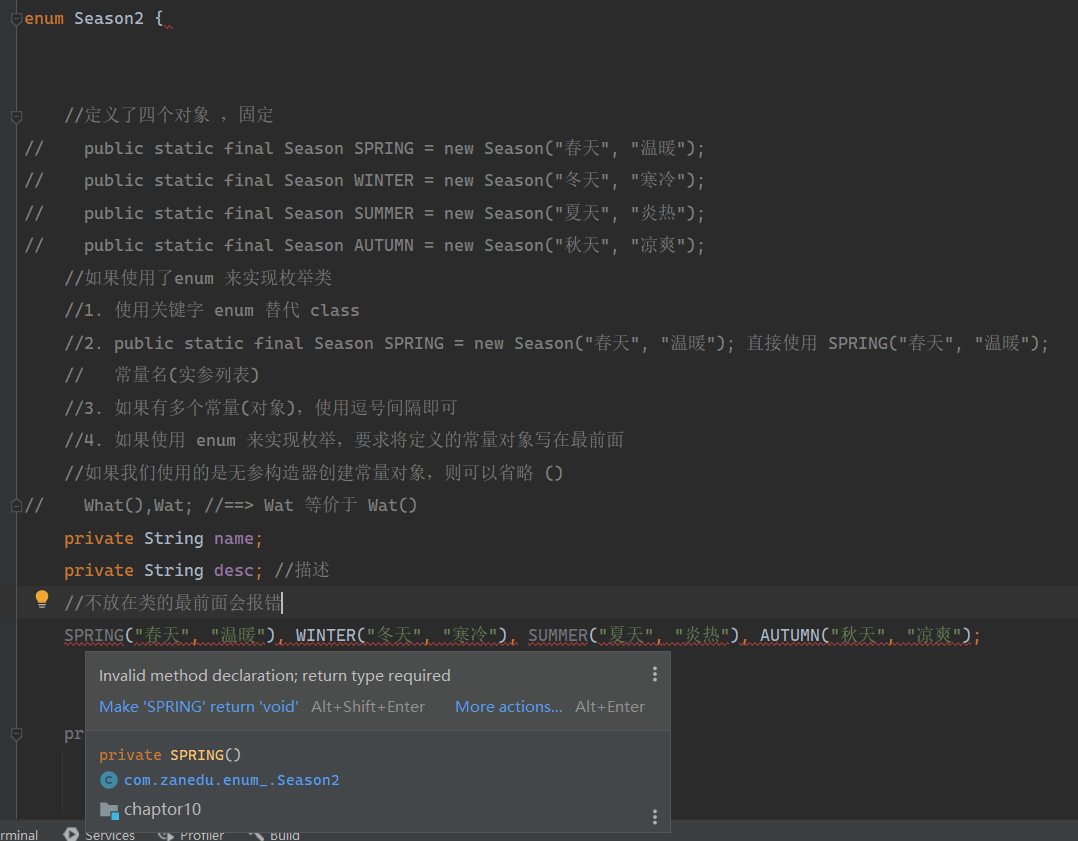This screenshot has width=1078, height=841.
Task: Click the Season2 class icon in popup
Action: point(109,780)
